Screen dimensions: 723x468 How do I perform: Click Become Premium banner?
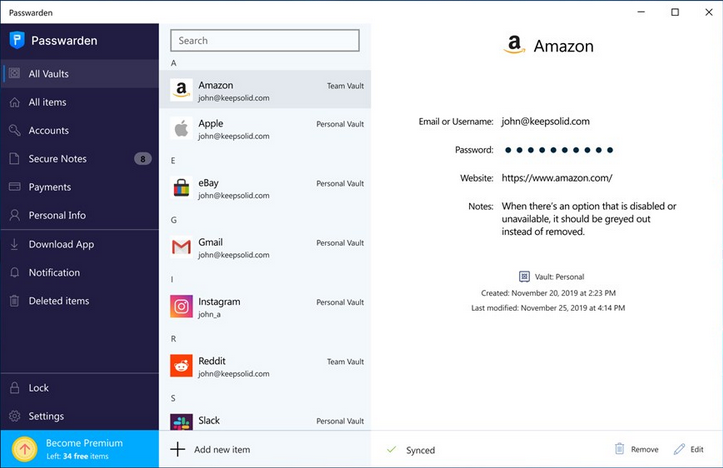pos(80,449)
